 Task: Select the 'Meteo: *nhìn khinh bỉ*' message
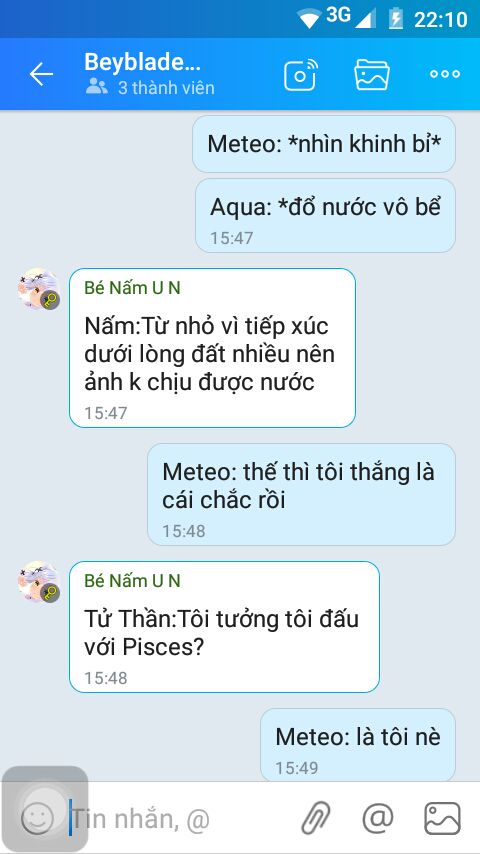coord(324,144)
